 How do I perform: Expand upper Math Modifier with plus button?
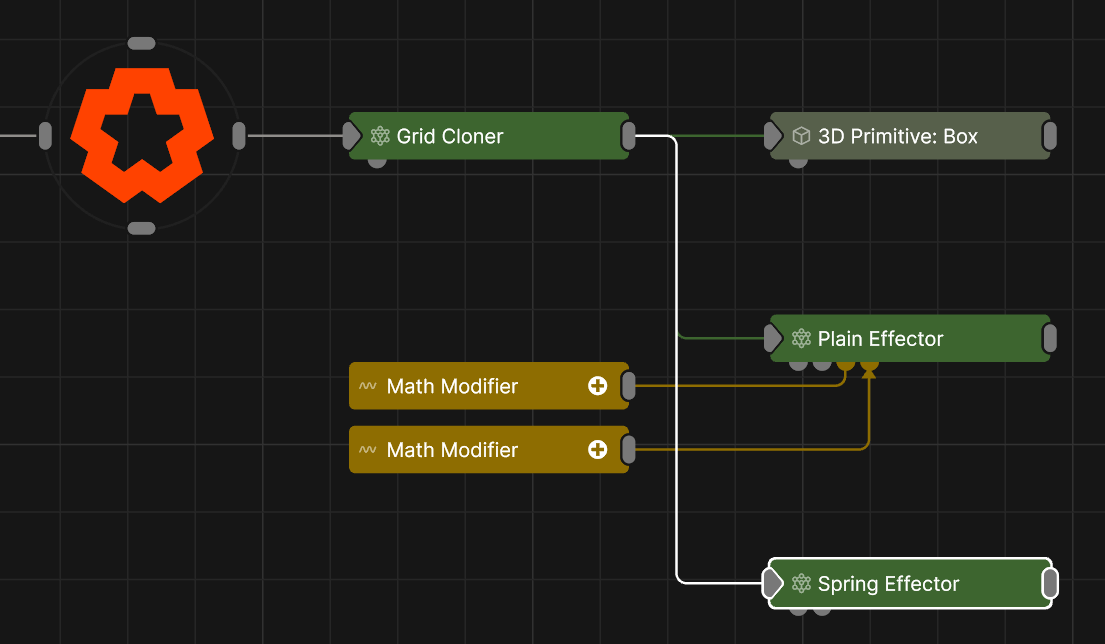pyautogui.click(x=598, y=386)
